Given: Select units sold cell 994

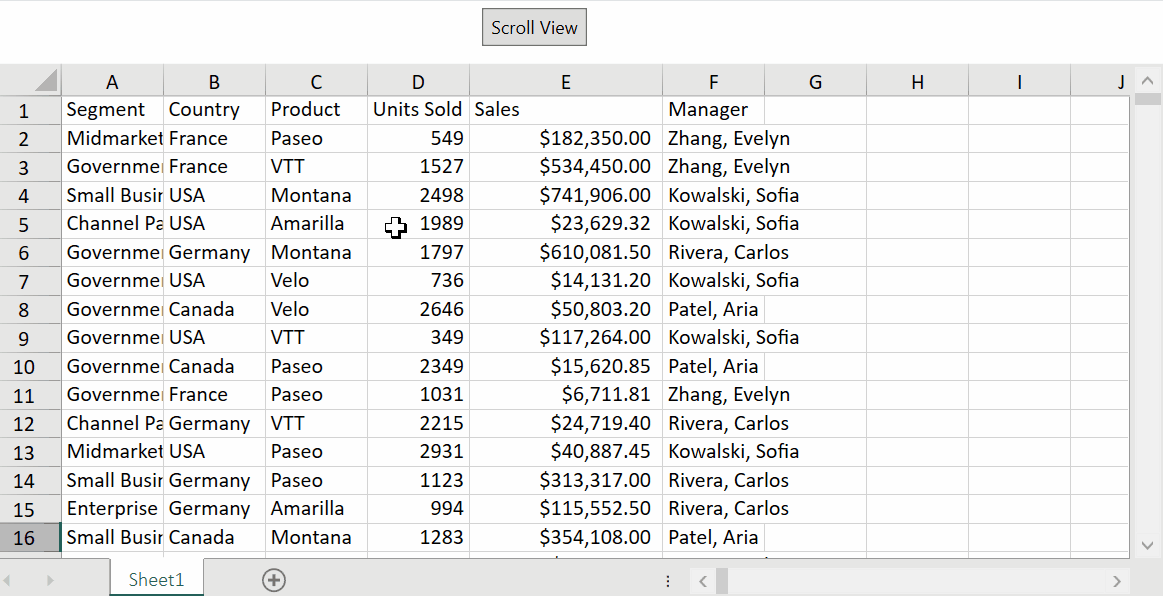Looking at the screenshot, I should pos(418,509).
